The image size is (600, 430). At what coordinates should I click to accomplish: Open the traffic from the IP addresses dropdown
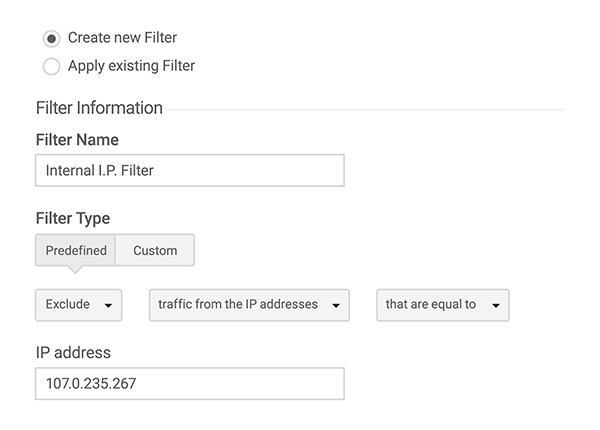[249, 305]
